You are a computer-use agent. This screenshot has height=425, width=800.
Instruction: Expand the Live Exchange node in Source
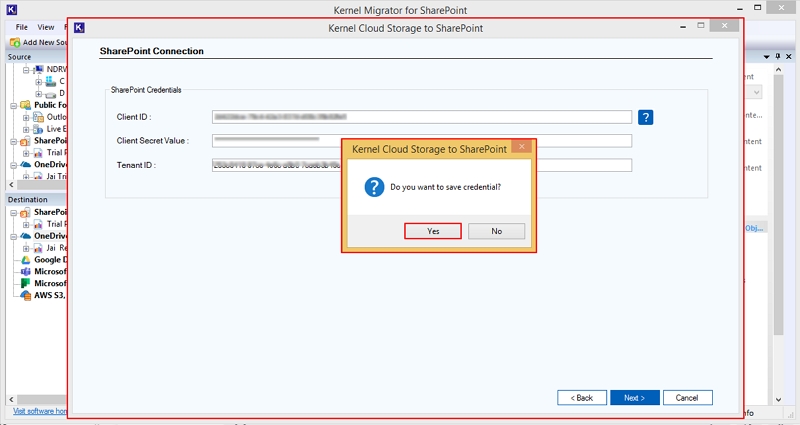point(26,130)
